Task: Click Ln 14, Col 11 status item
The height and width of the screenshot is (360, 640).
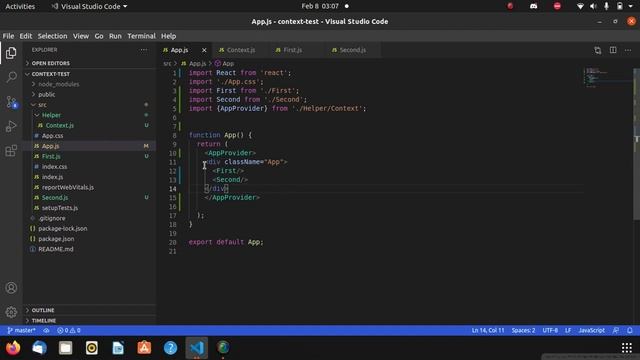Action: (488, 330)
